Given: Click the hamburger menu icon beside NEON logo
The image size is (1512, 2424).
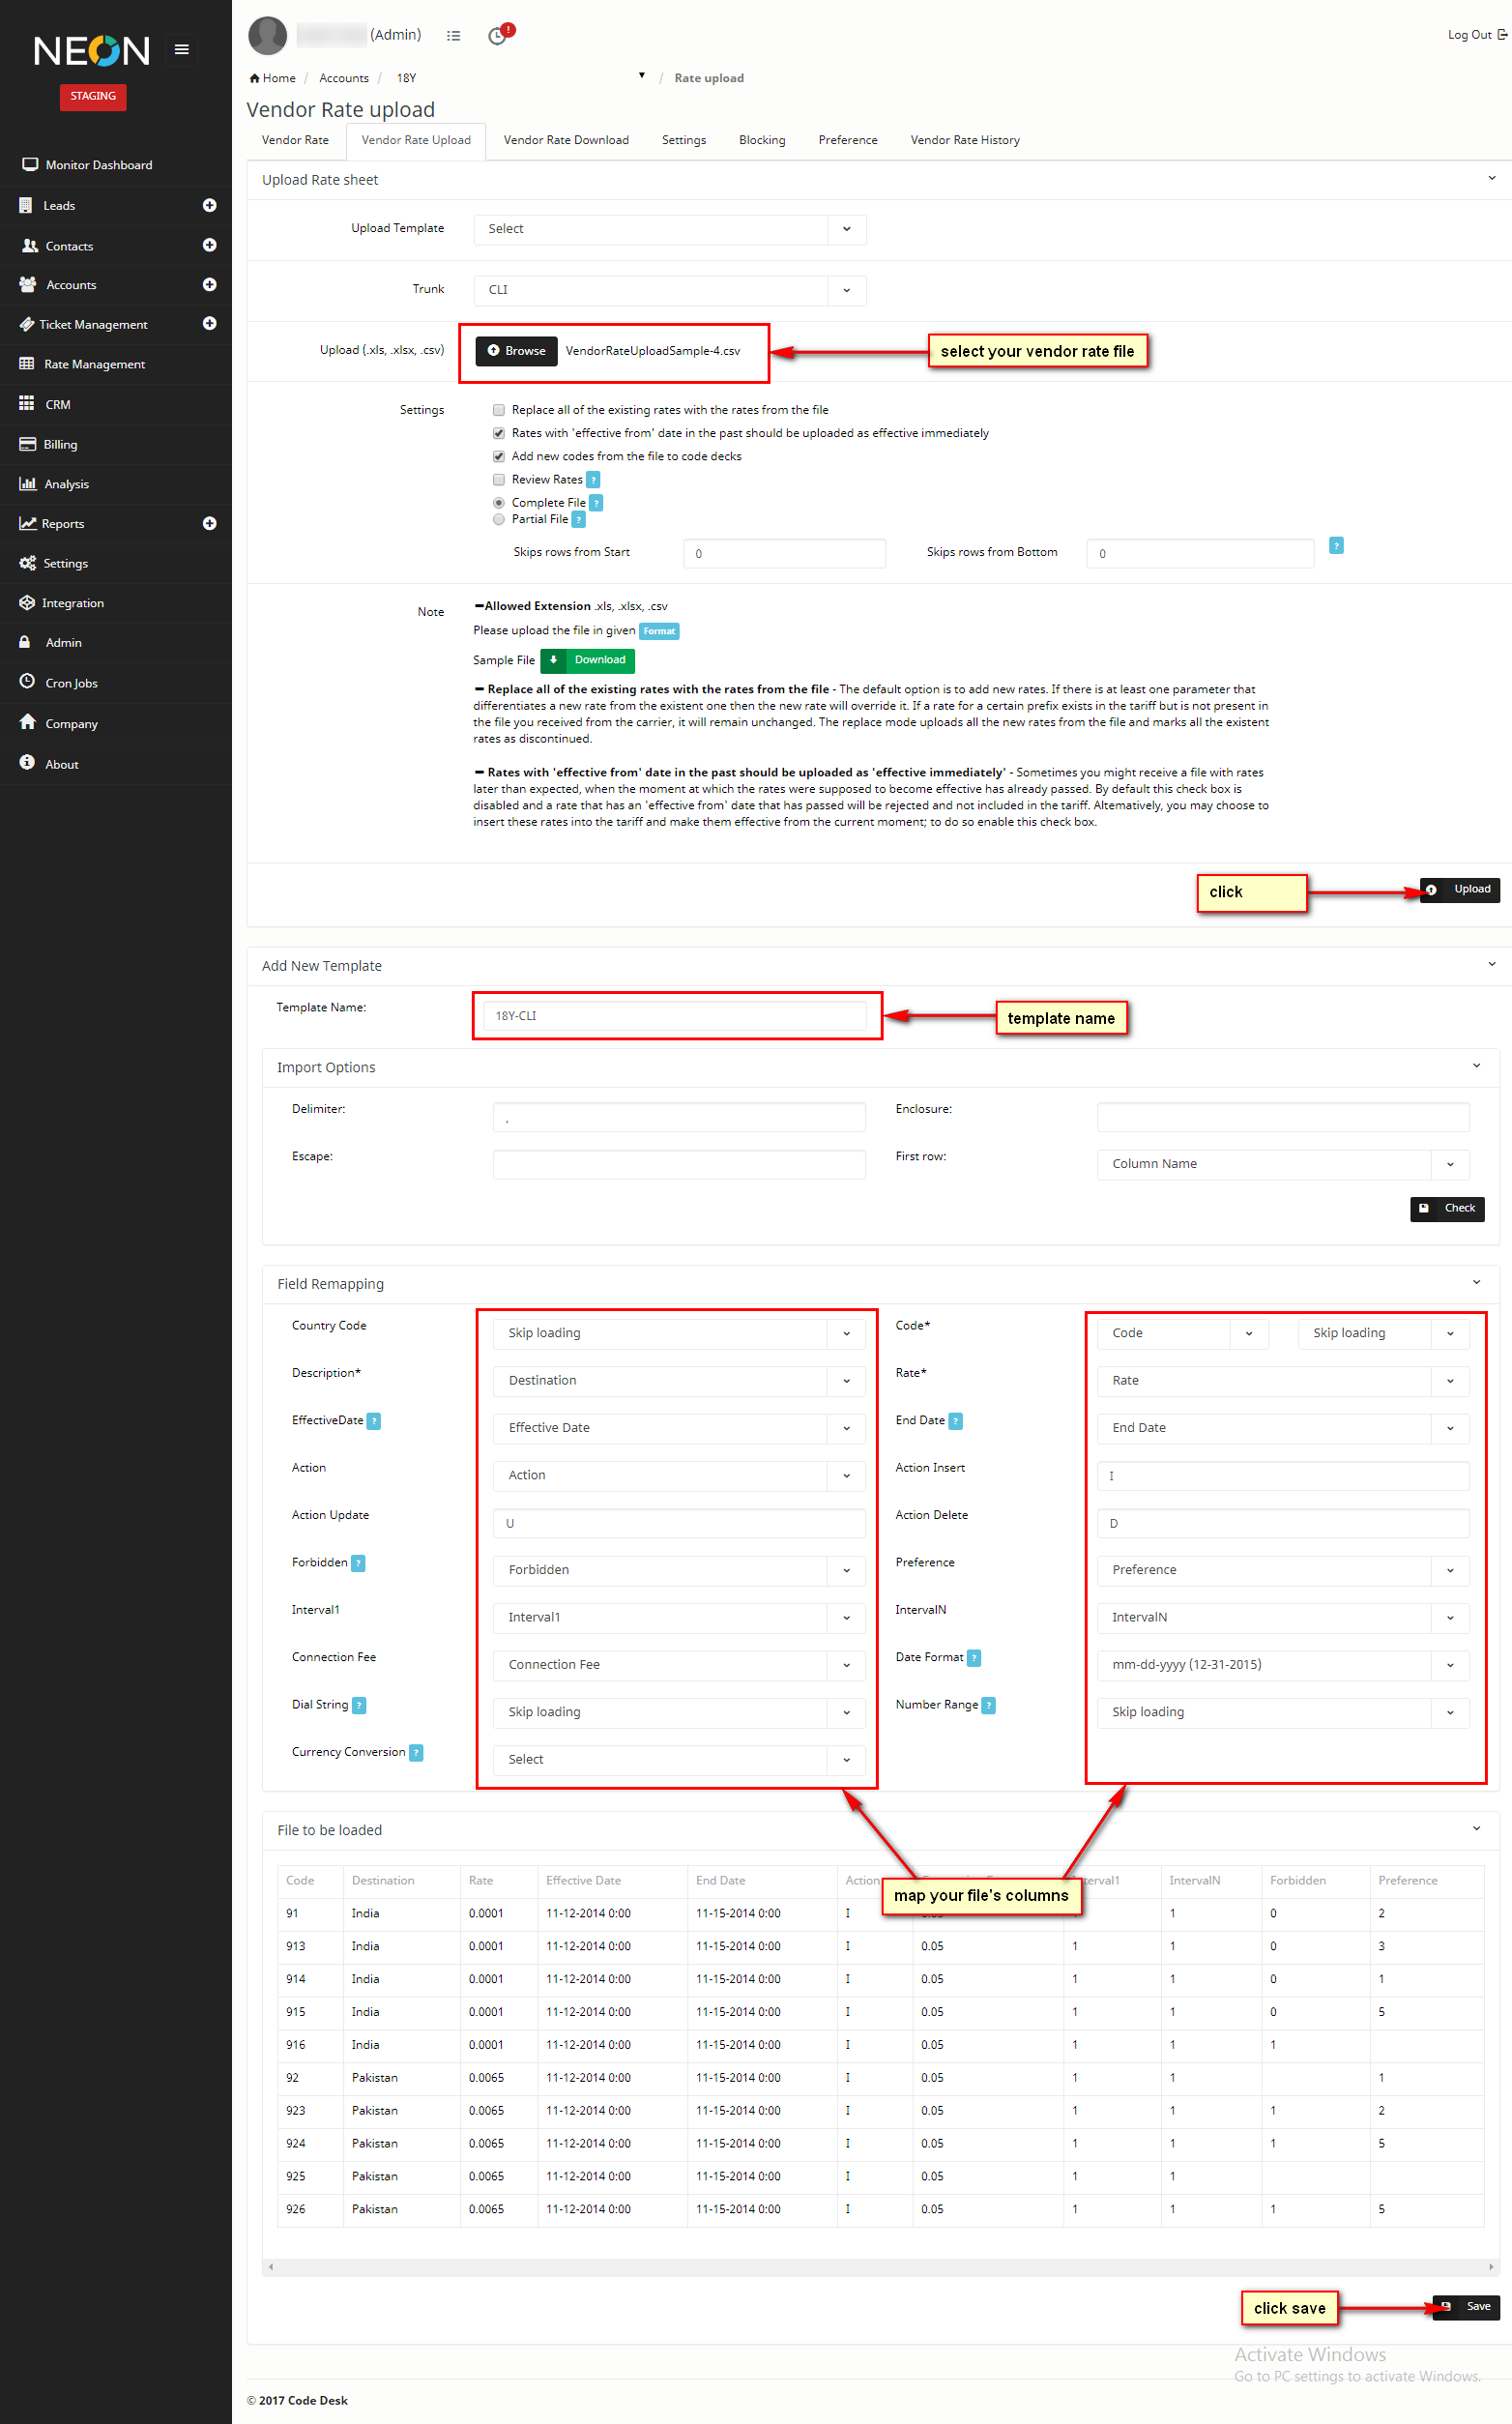Looking at the screenshot, I should point(181,49).
